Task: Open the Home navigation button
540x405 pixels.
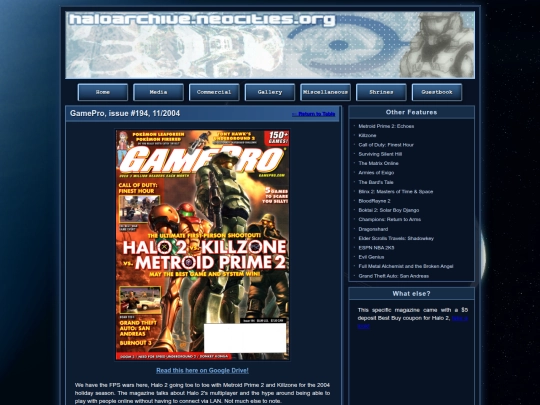Action: pyautogui.click(x=103, y=92)
